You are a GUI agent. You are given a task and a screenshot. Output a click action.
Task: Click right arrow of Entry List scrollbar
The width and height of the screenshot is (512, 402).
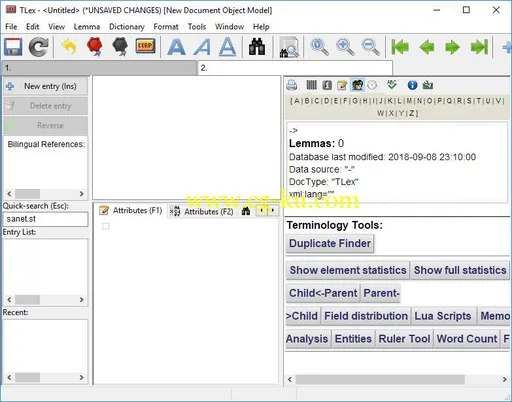point(81,300)
